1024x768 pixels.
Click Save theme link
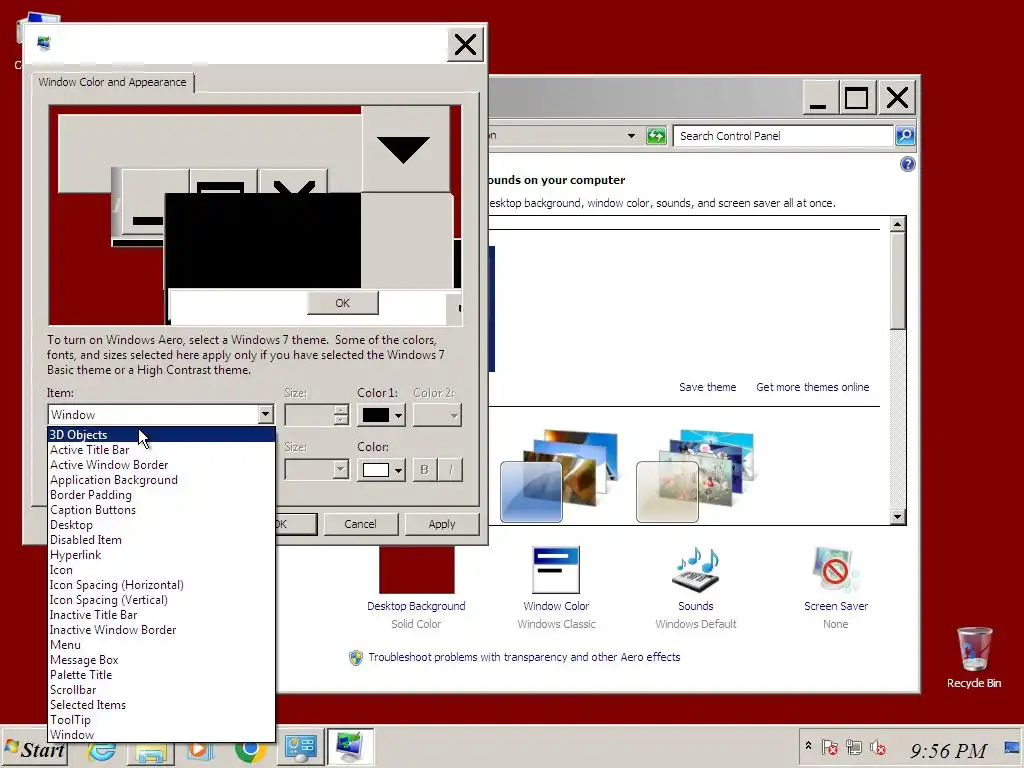[x=707, y=387]
